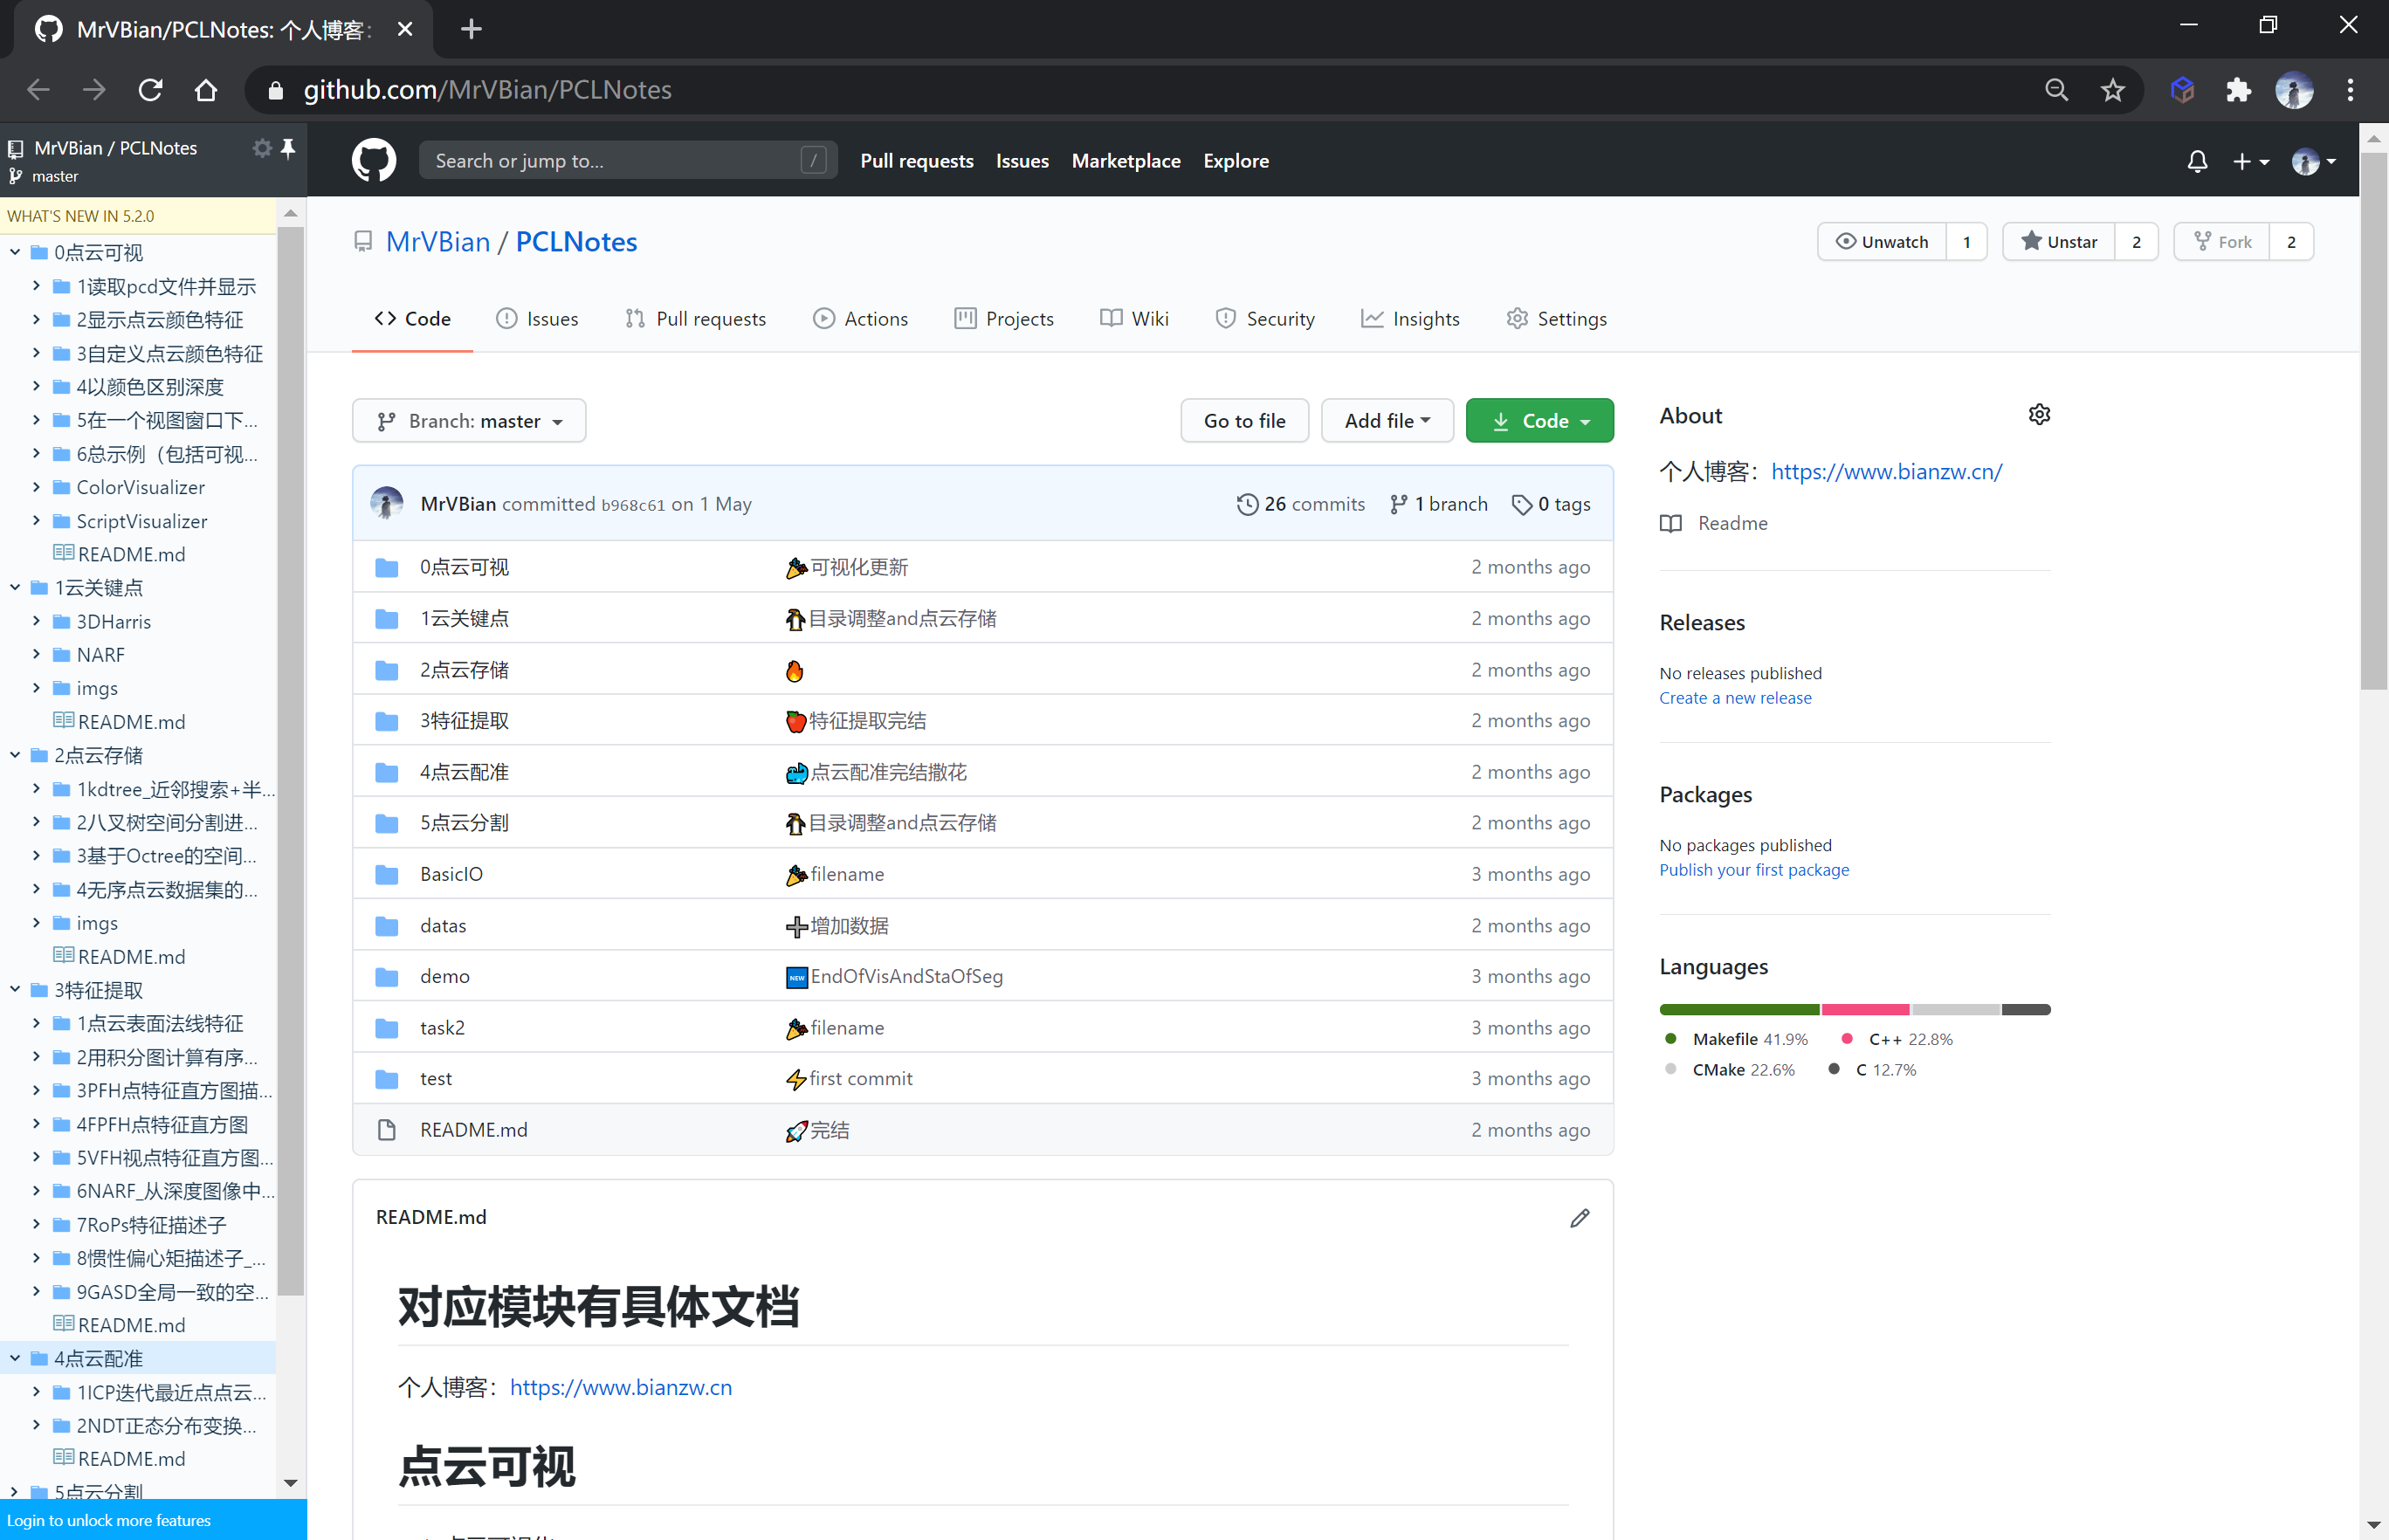Open the Wiki tab
This screenshot has width=2389, height=1540.
(x=1134, y=319)
